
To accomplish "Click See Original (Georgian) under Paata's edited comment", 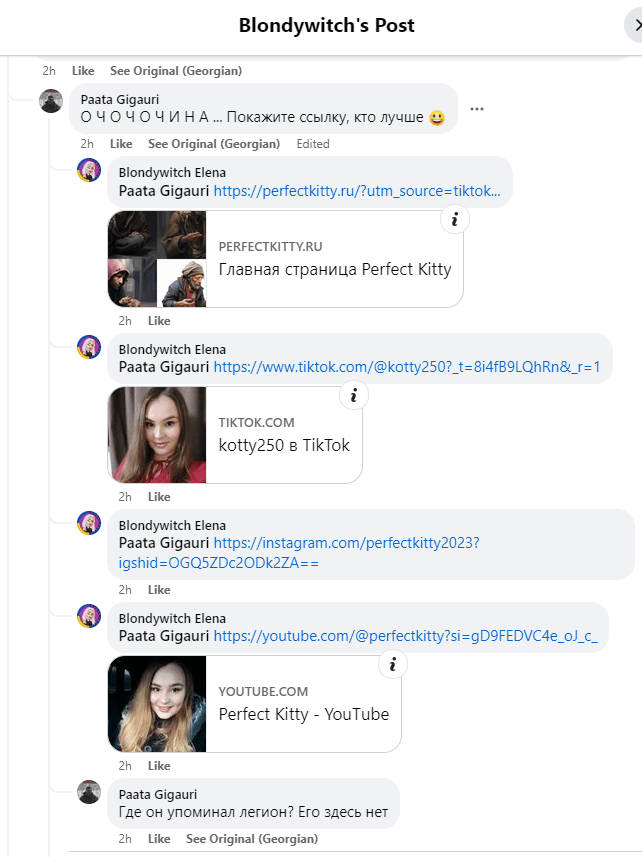I will point(214,144).
